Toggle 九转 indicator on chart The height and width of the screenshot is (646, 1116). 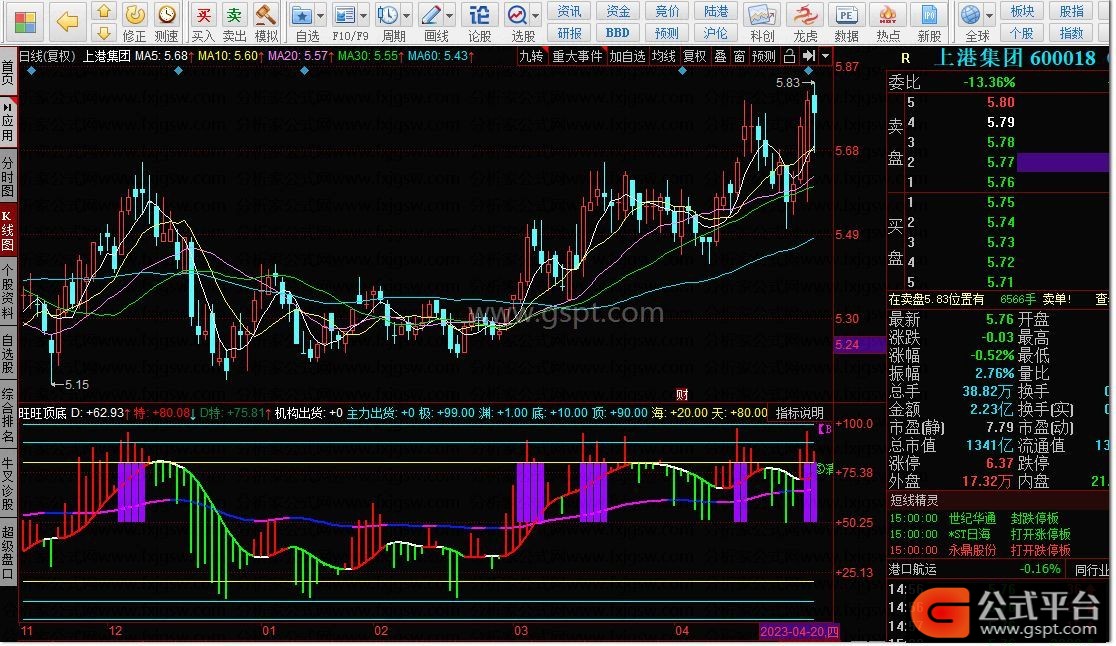pos(531,55)
